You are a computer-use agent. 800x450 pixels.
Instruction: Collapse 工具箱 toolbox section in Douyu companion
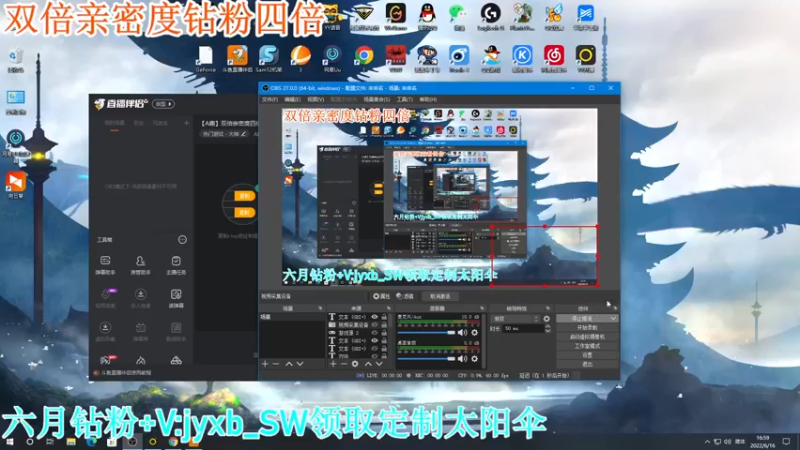coord(182,240)
